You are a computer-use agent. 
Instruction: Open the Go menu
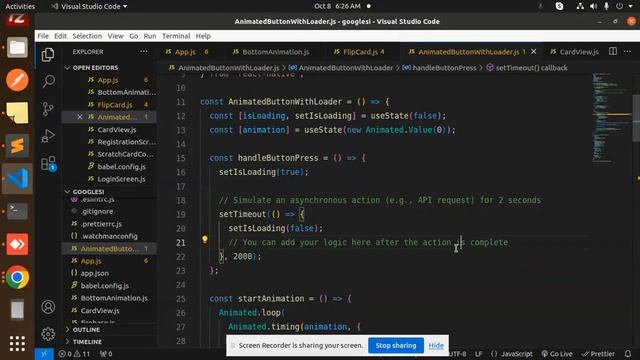coord(133,36)
